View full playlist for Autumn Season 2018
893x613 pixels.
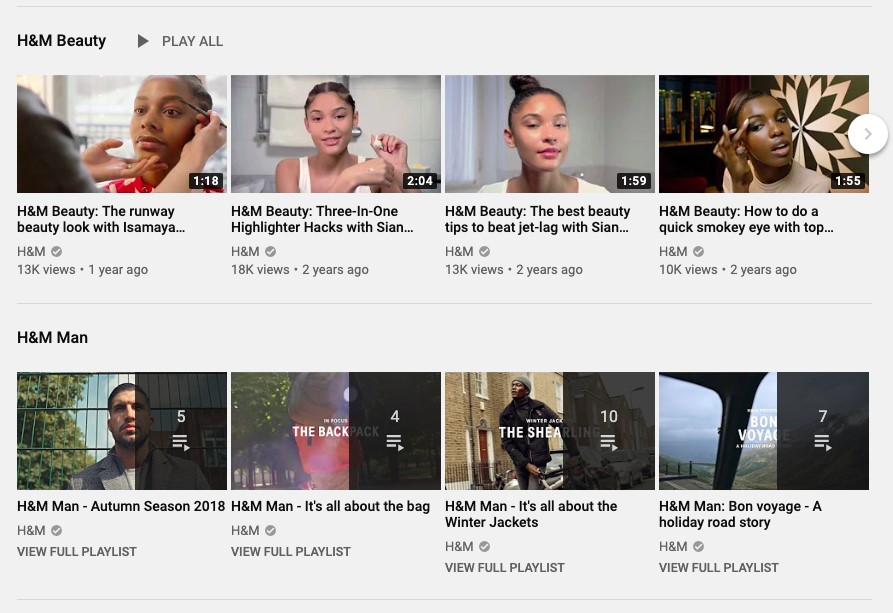(77, 552)
